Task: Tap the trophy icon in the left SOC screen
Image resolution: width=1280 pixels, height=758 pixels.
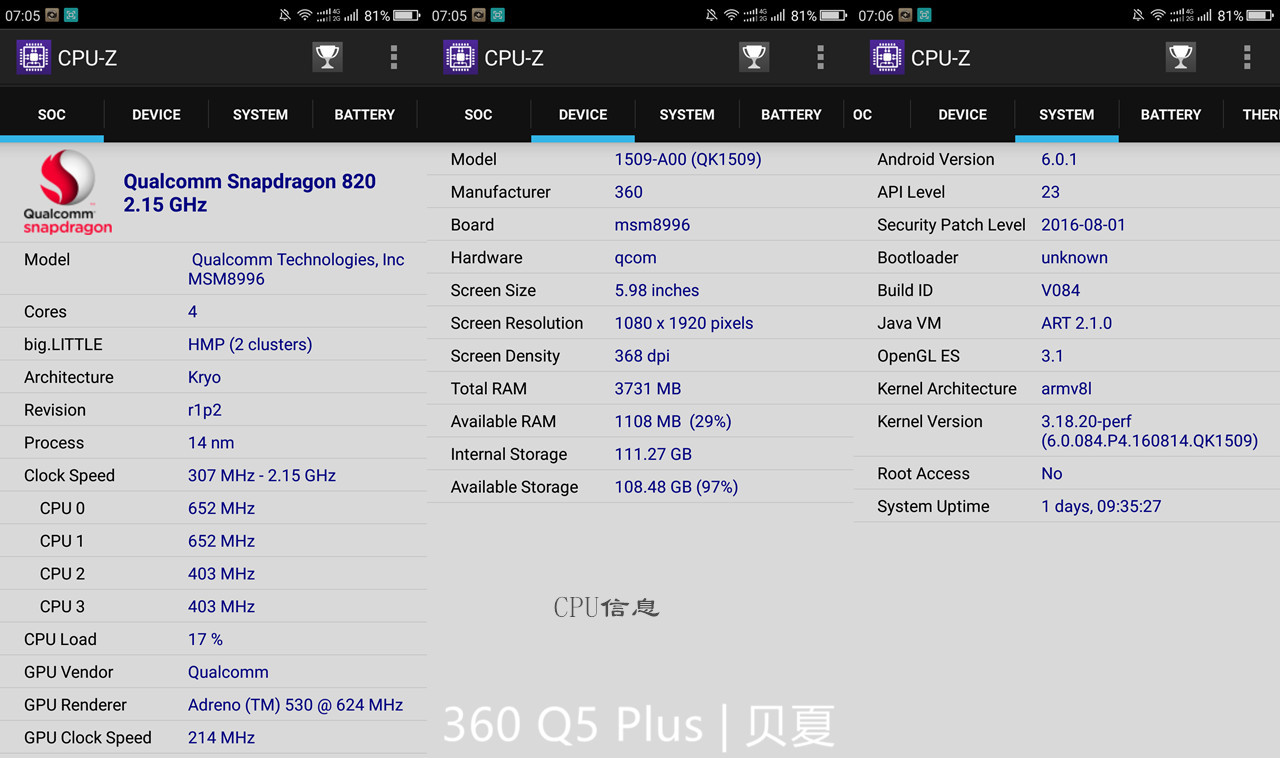Action: (x=328, y=57)
